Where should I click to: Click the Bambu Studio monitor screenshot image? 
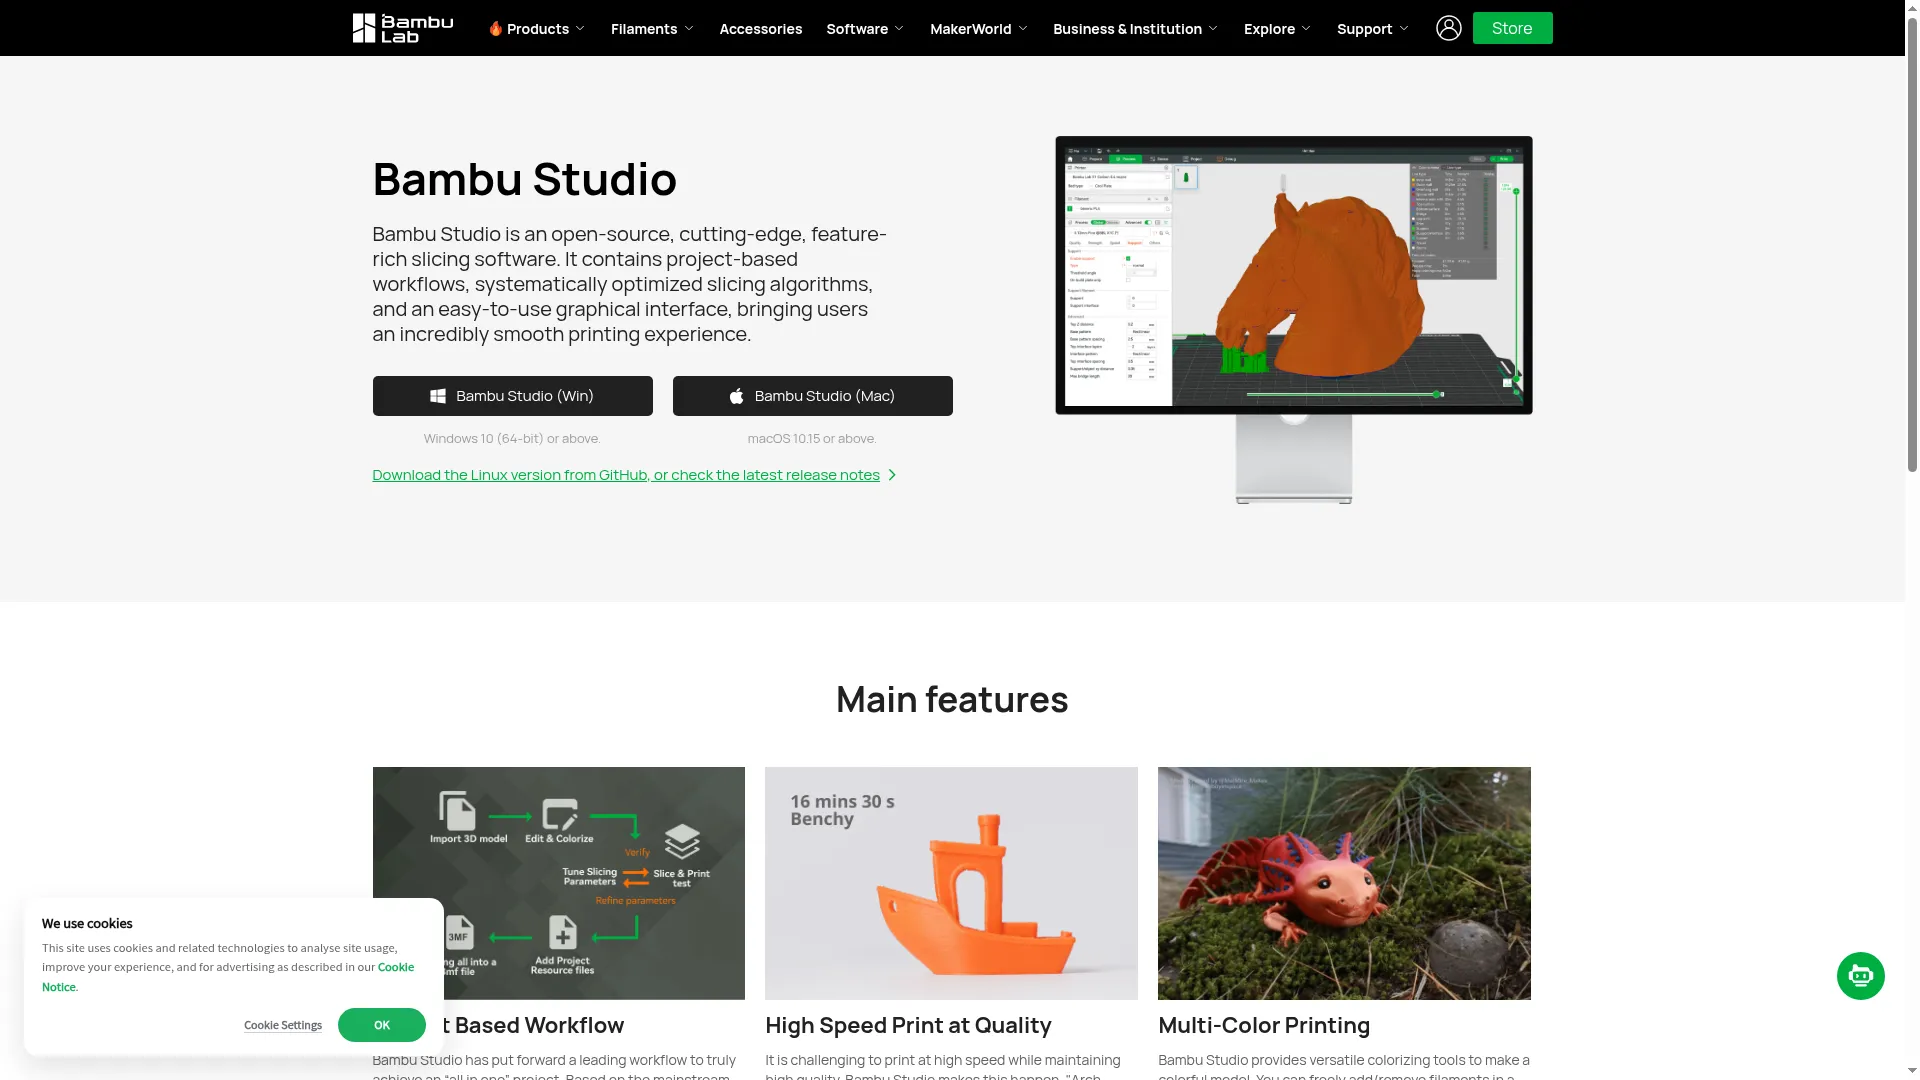tap(1293, 320)
